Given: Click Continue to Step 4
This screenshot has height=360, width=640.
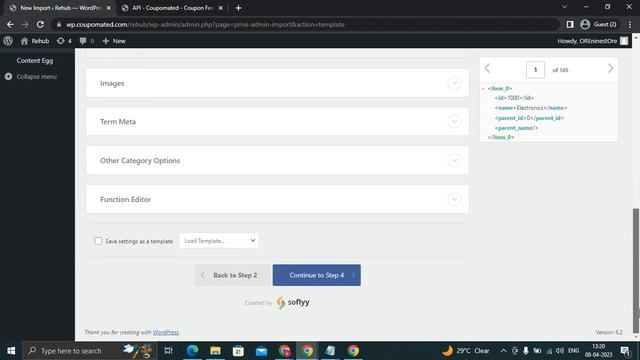Looking at the screenshot, I should point(317,275).
